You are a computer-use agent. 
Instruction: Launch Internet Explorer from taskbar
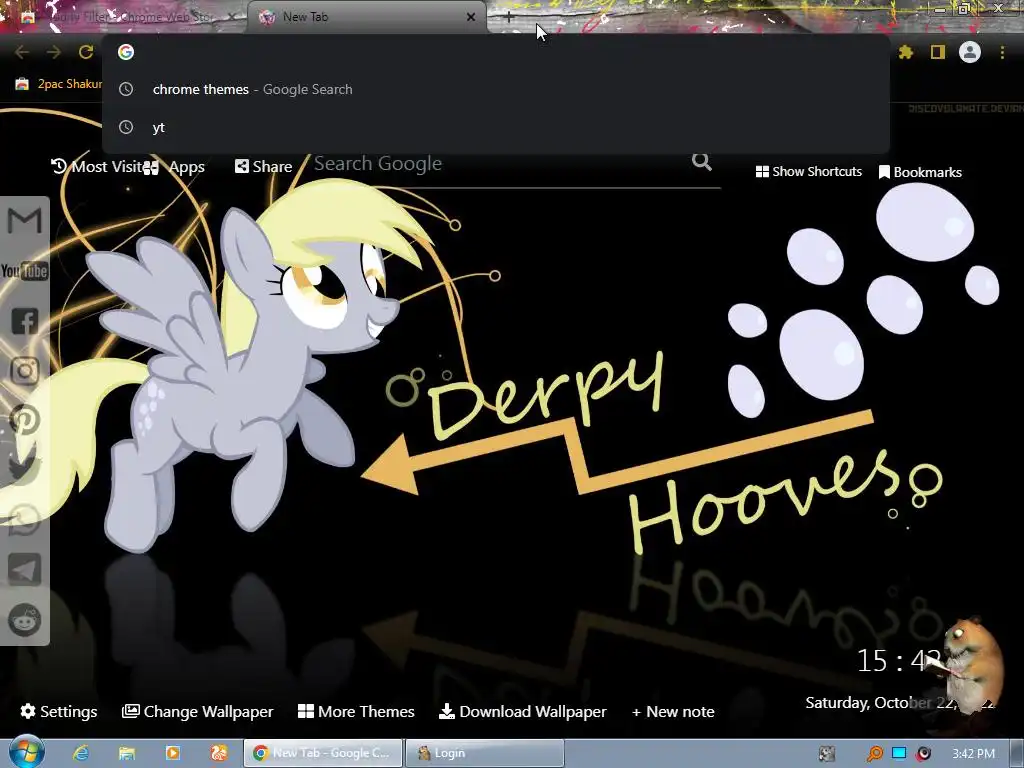(81, 753)
